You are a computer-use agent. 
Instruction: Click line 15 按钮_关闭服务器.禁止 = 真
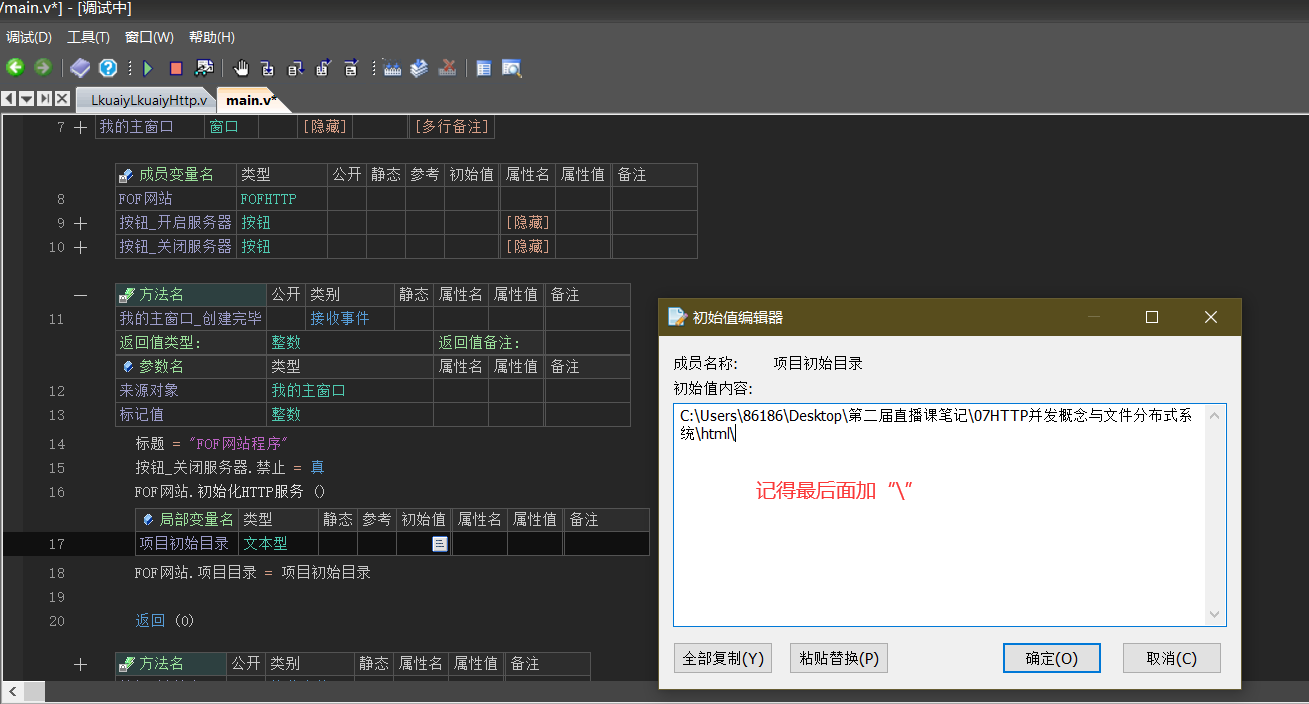pos(230,468)
